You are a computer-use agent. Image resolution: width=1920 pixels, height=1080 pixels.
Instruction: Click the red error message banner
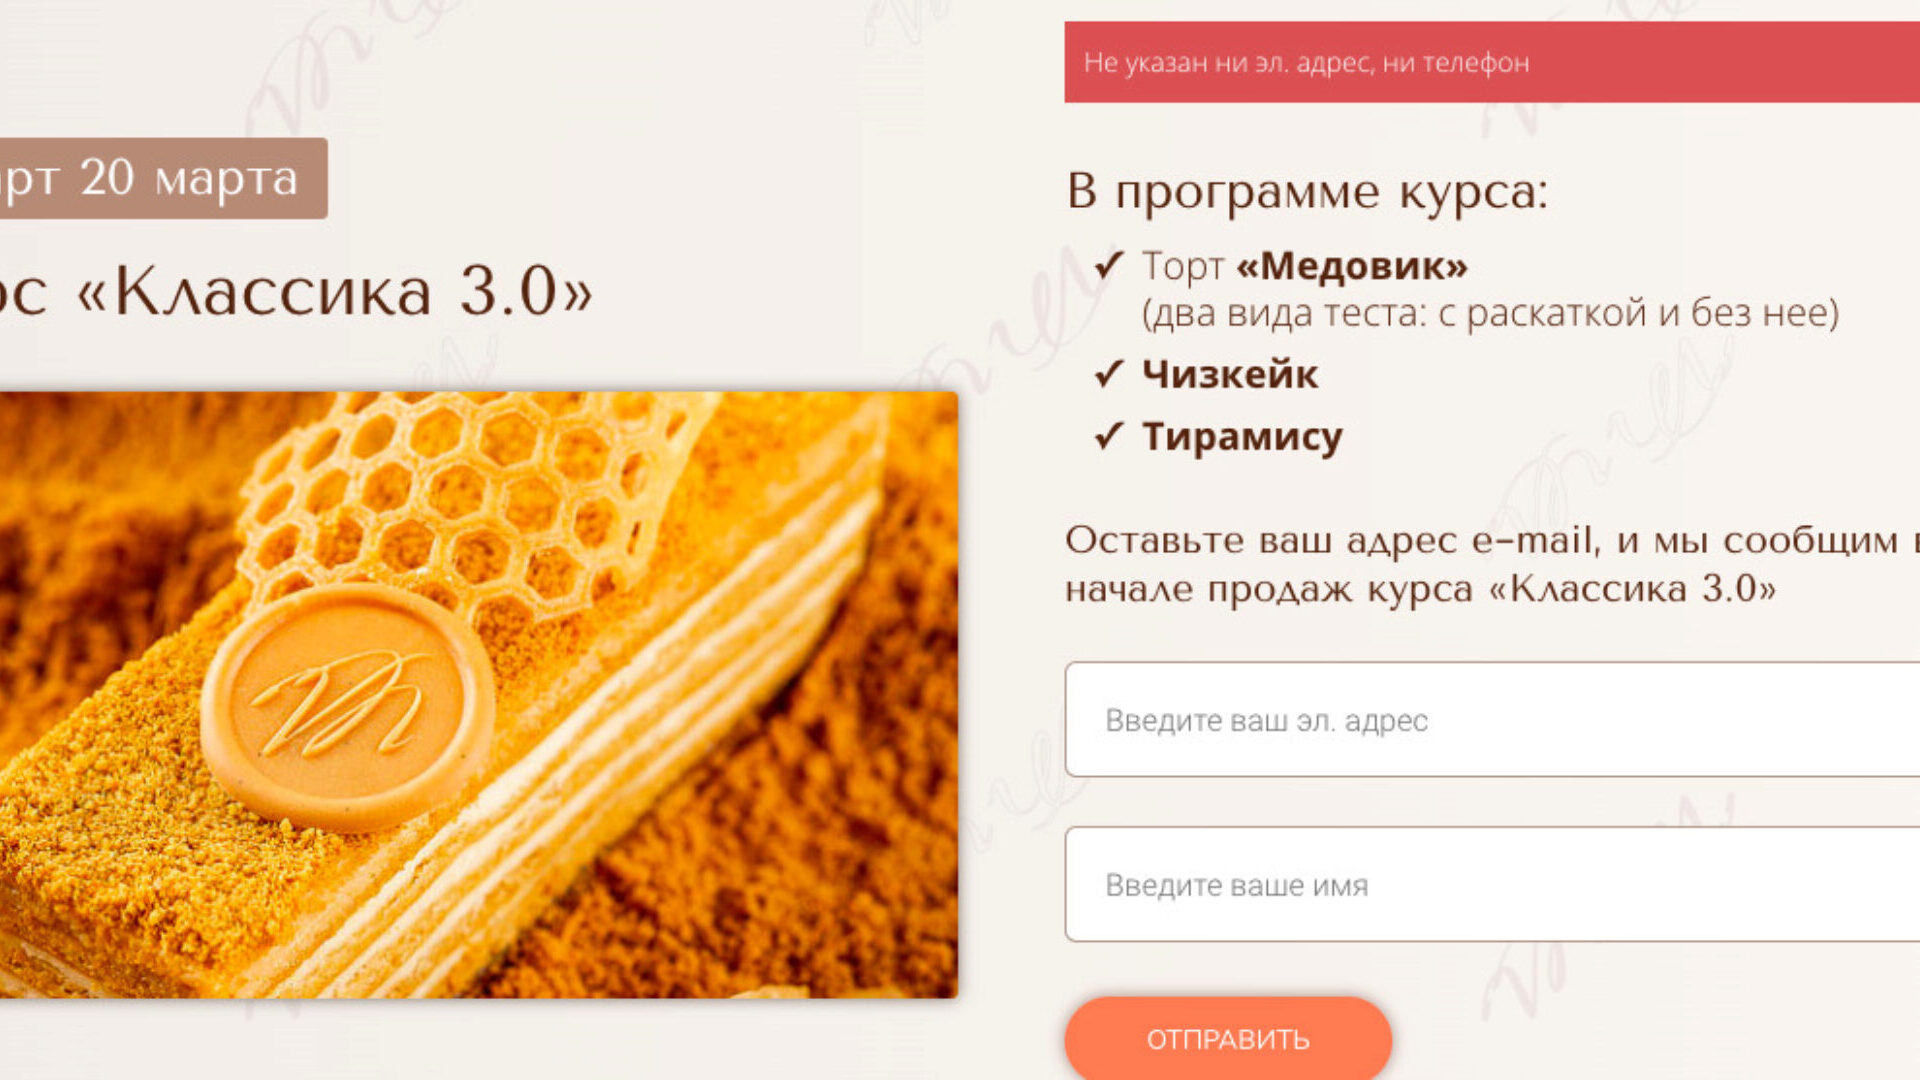coord(1492,62)
